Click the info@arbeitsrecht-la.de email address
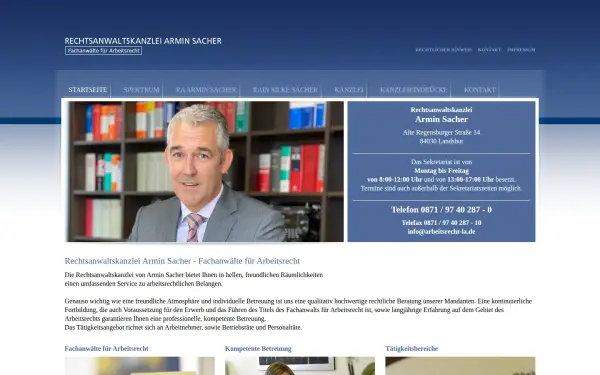This screenshot has height=375, width=600. tap(441, 232)
